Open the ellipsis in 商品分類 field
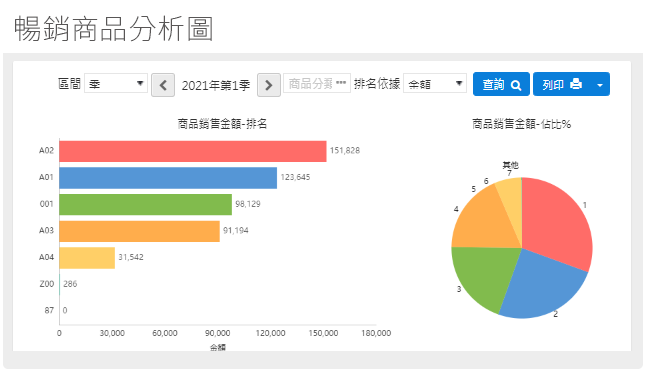Screen dimensions: 651x372 341,83
